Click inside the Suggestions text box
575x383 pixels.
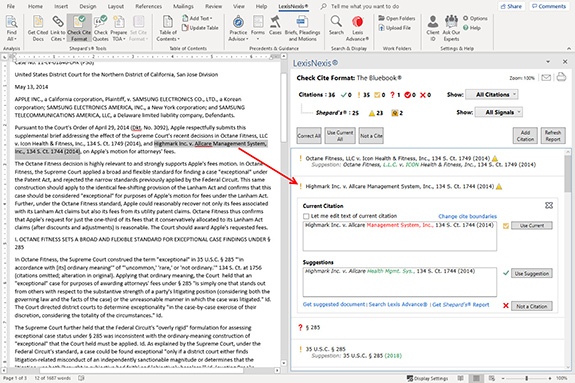400,282
